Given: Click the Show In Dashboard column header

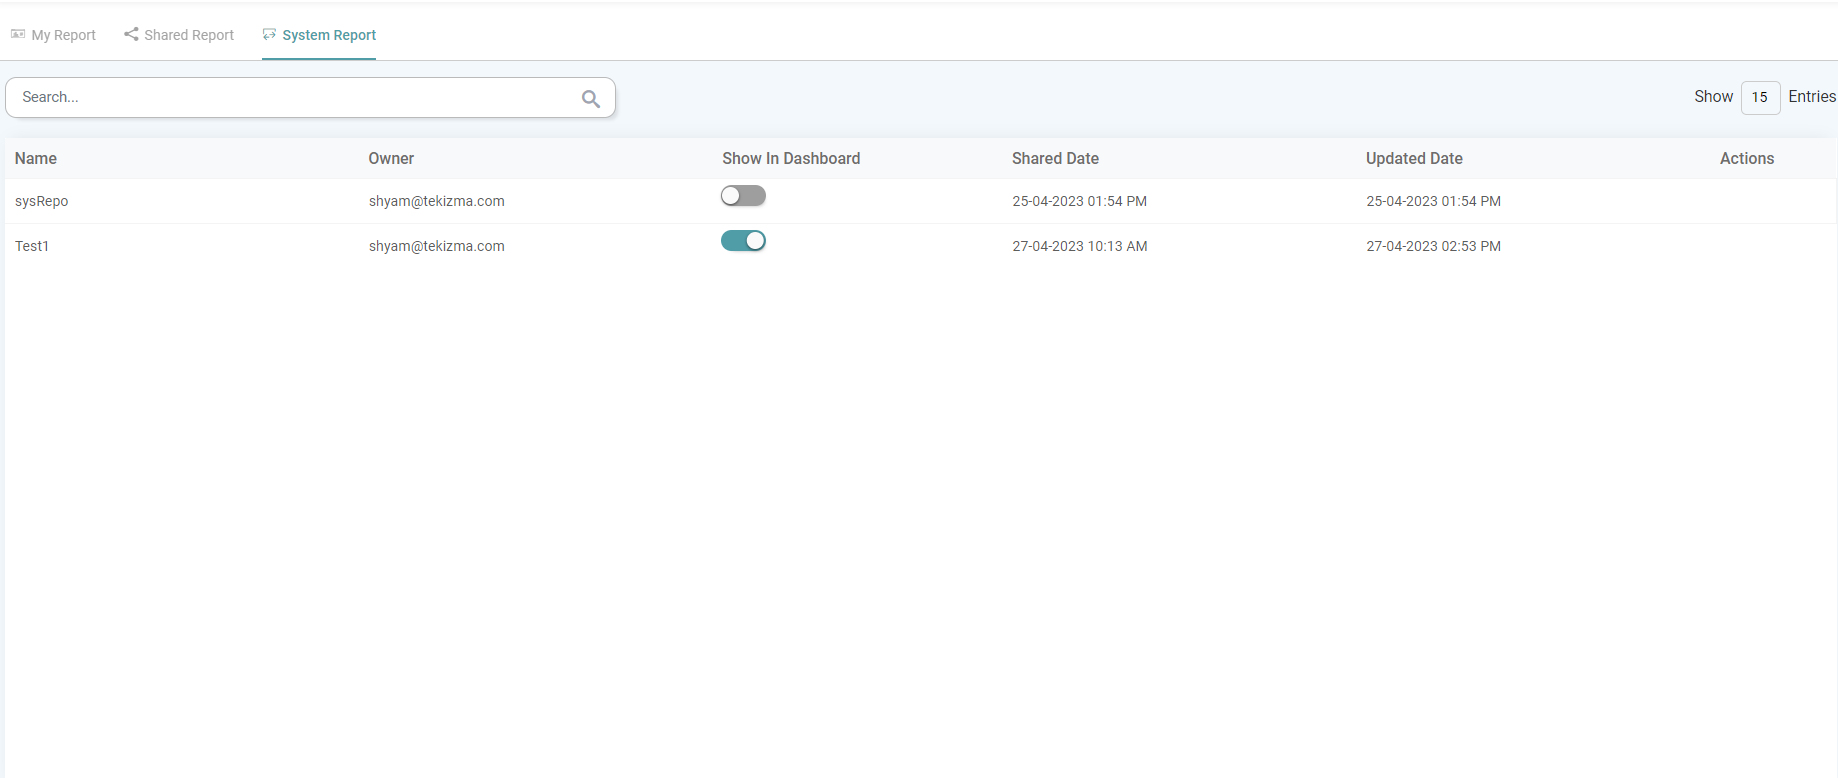Looking at the screenshot, I should (791, 158).
